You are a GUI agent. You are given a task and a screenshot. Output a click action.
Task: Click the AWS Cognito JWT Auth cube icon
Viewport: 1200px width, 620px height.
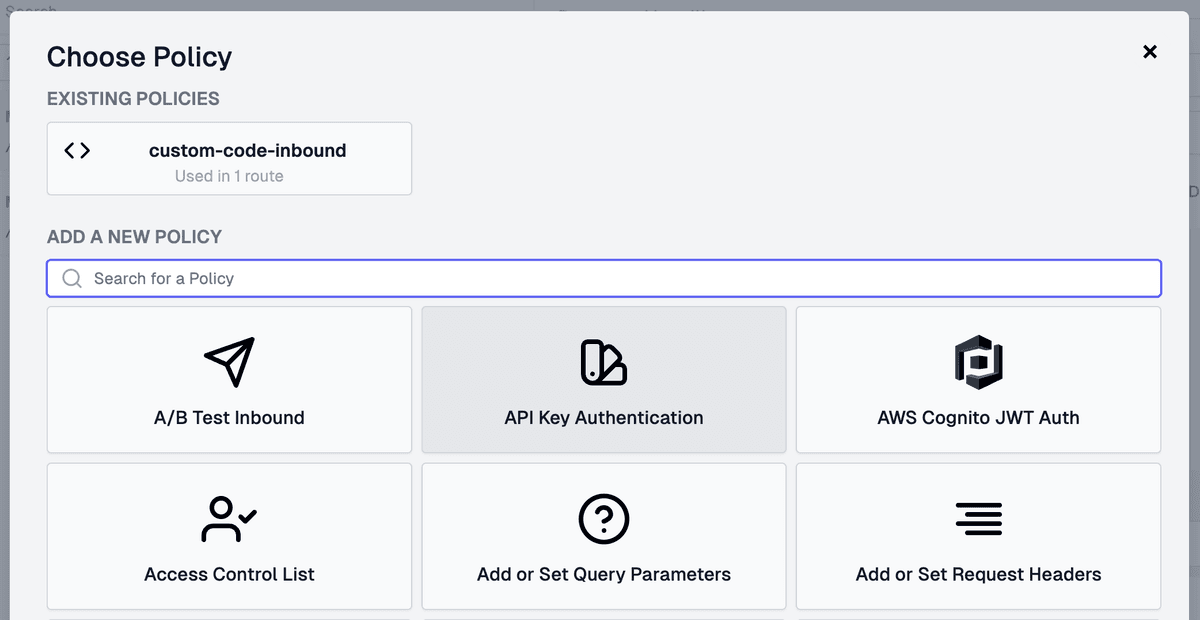coord(978,362)
